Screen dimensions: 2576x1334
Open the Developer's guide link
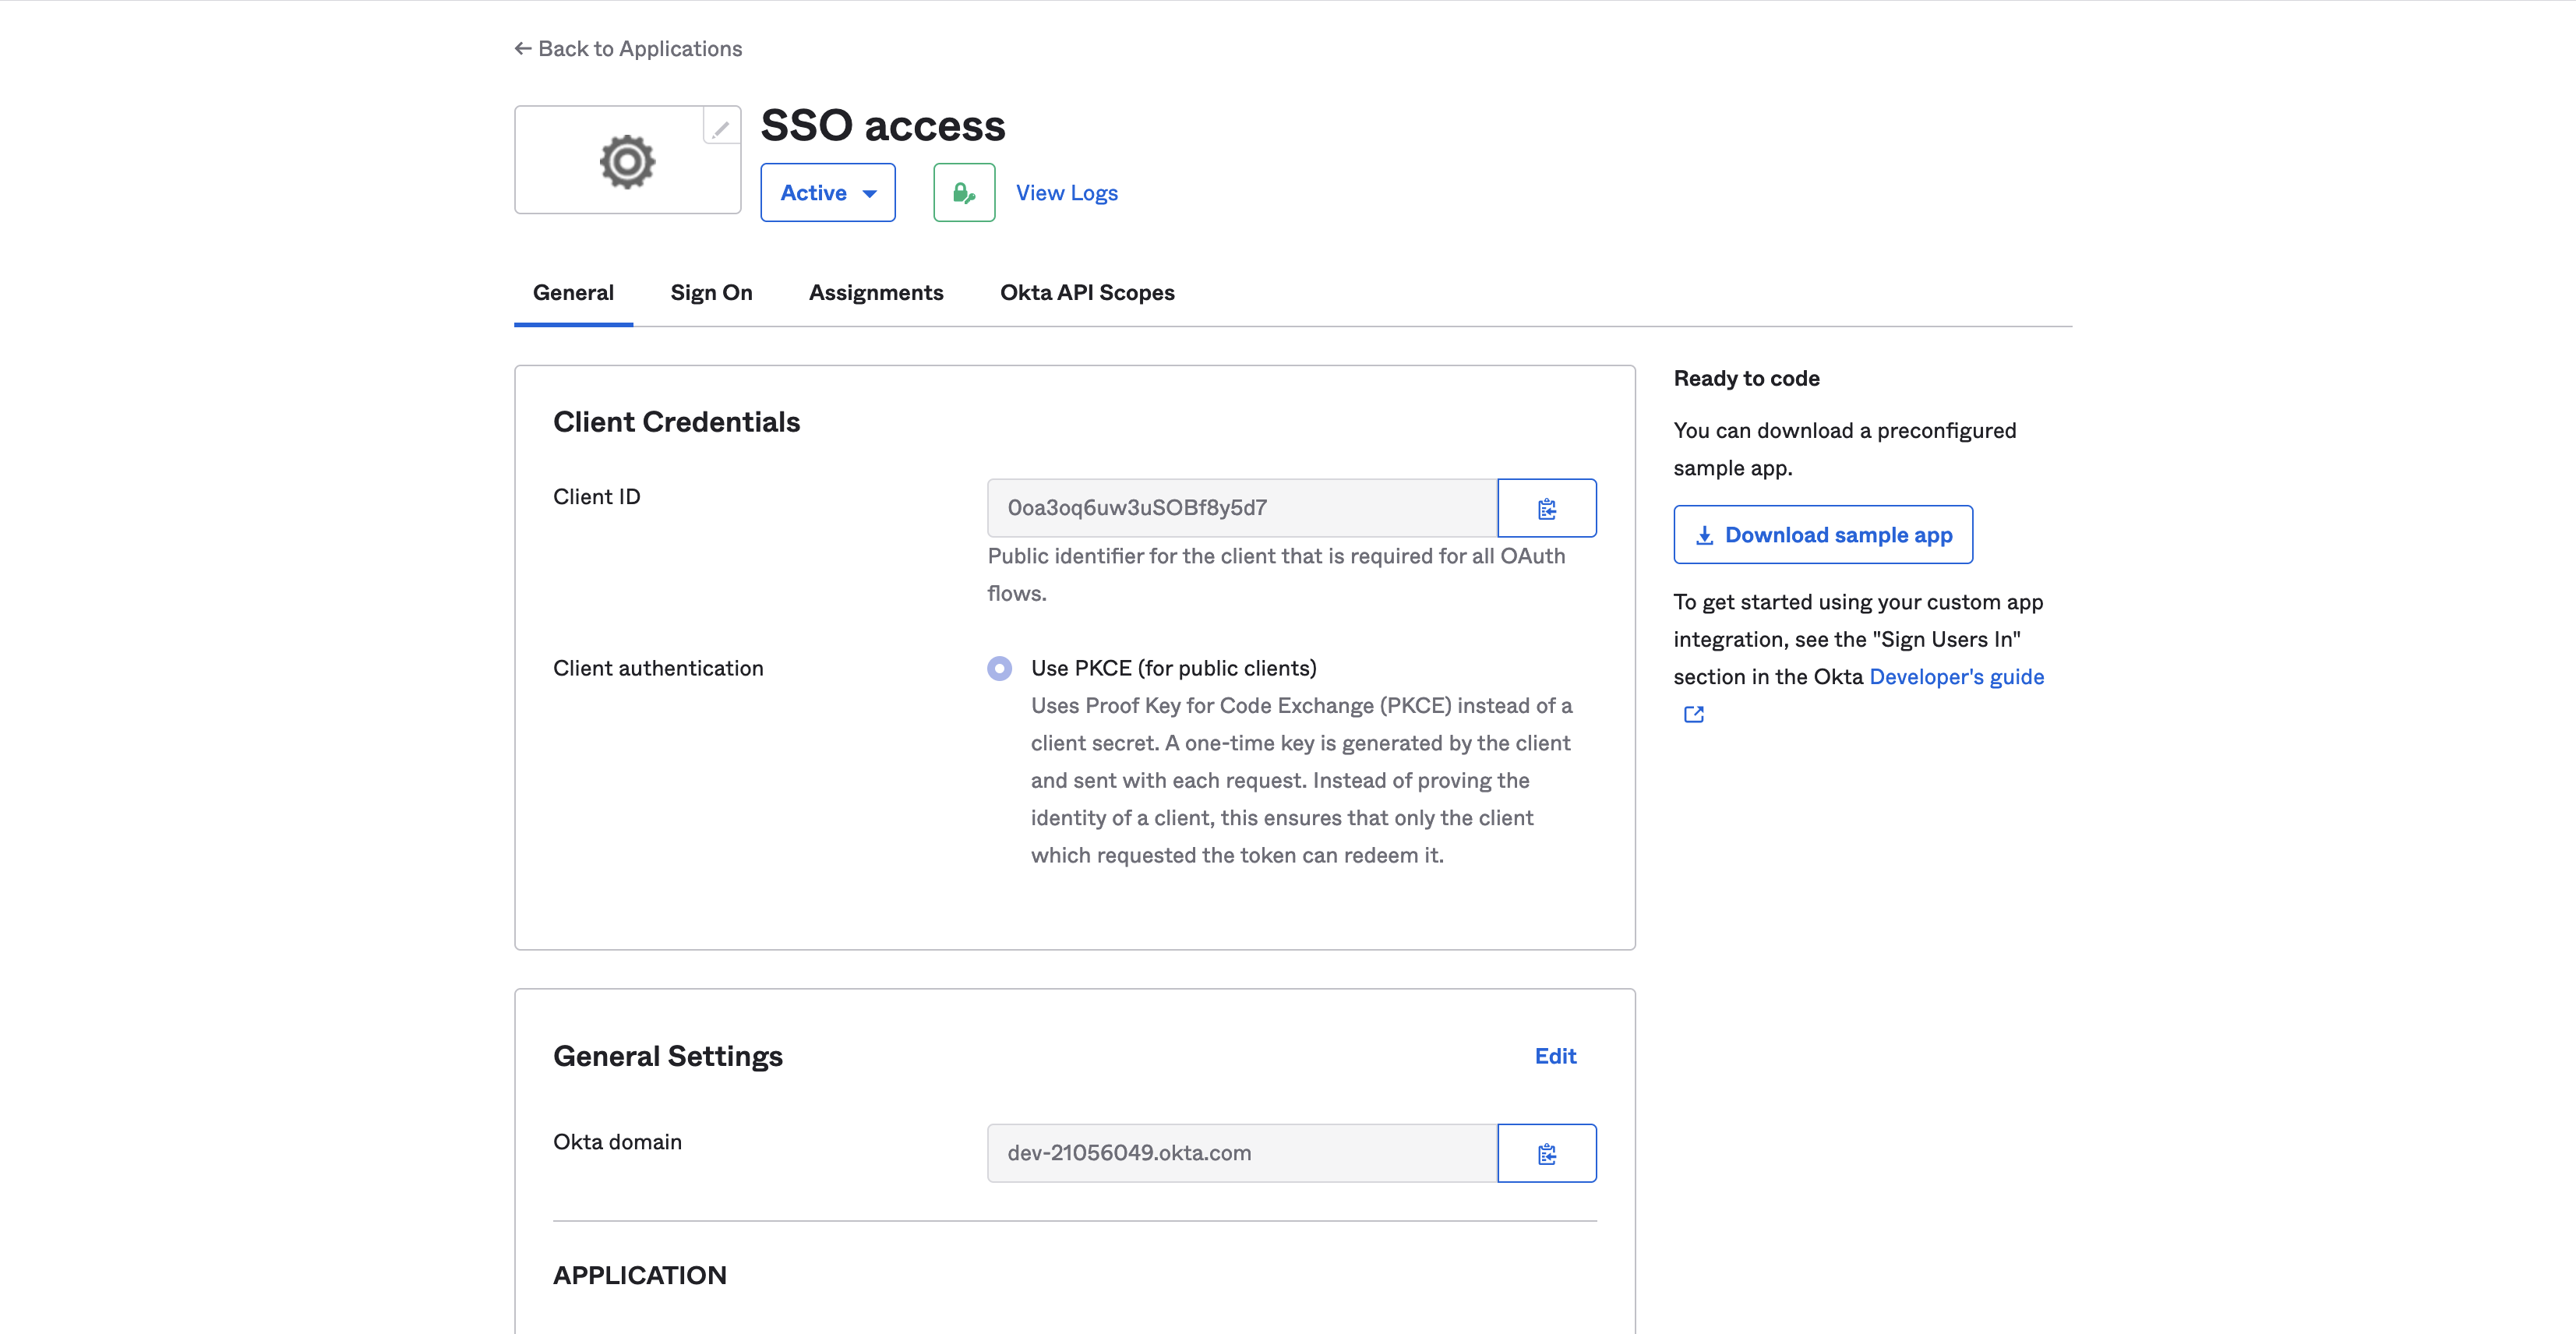(x=1956, y=677)
